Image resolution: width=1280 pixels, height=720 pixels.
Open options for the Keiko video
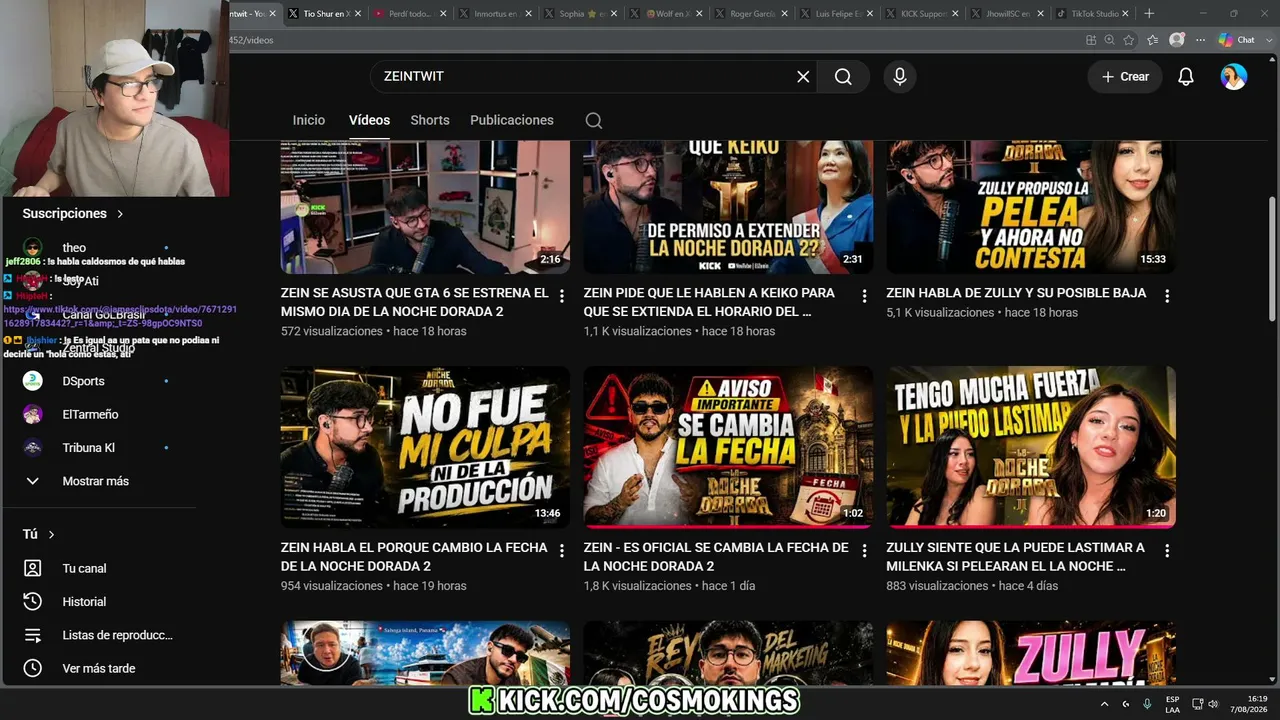click(865, 296)
